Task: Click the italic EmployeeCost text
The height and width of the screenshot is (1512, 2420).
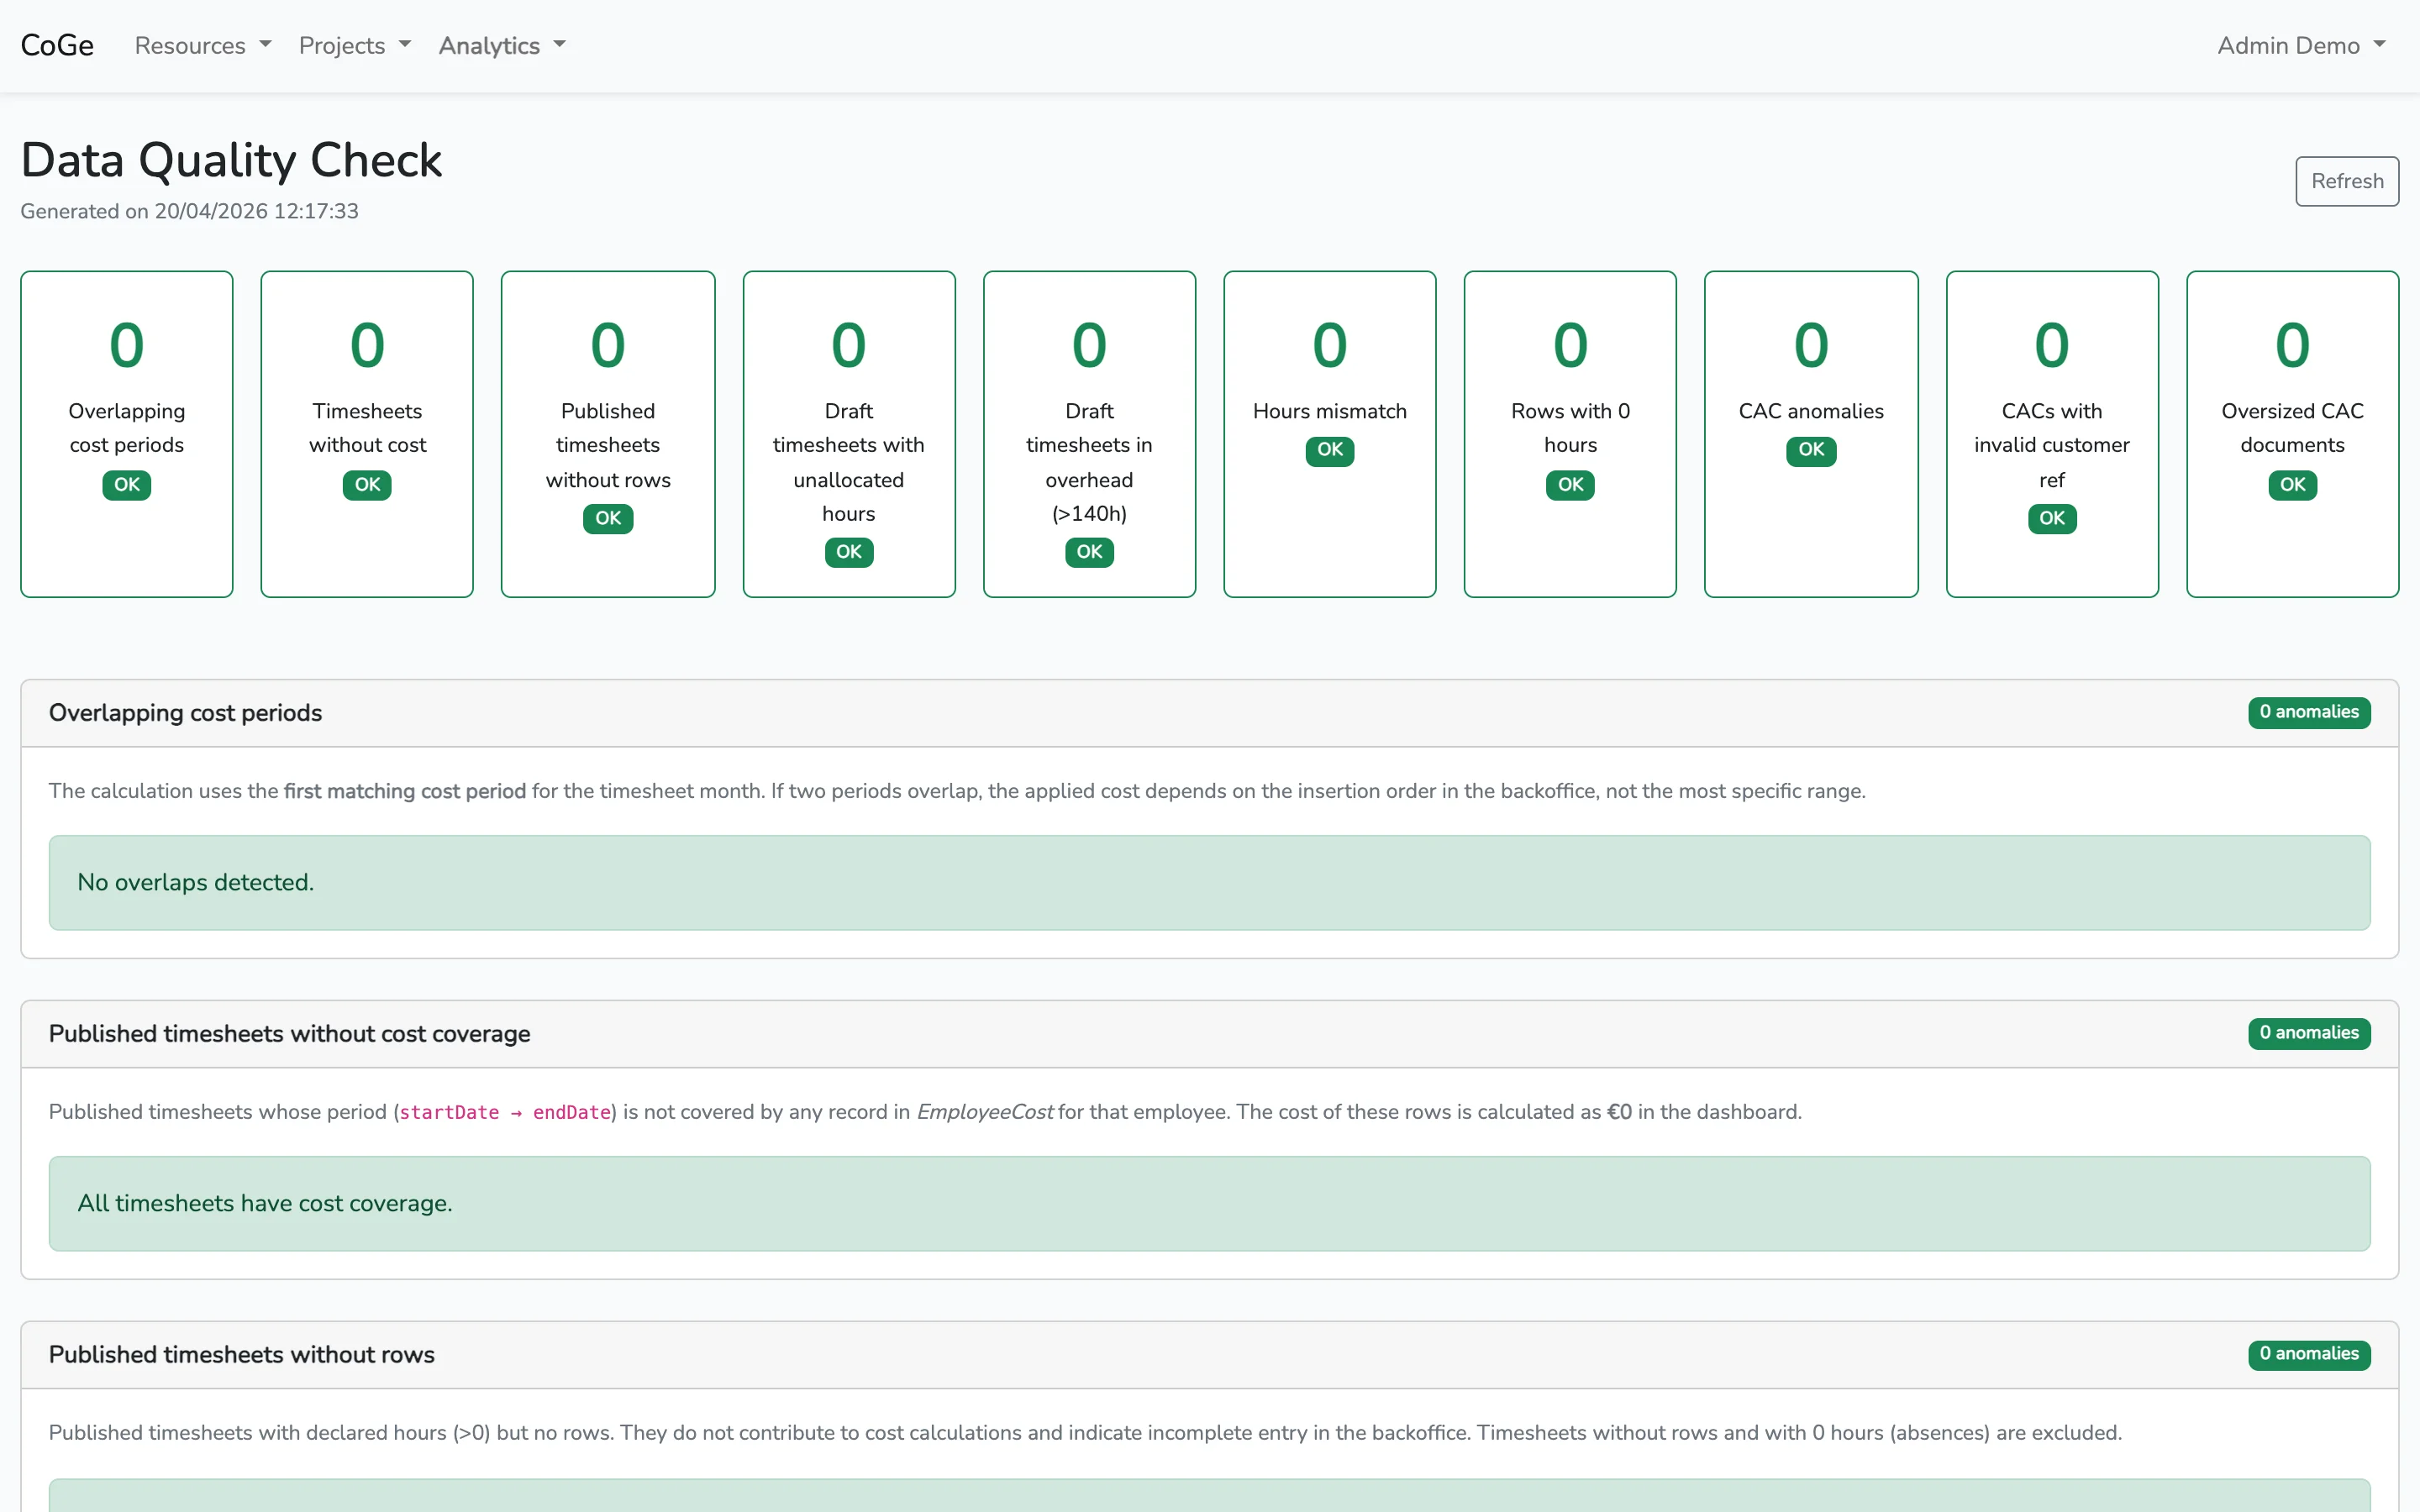Action: (984, 1112)
